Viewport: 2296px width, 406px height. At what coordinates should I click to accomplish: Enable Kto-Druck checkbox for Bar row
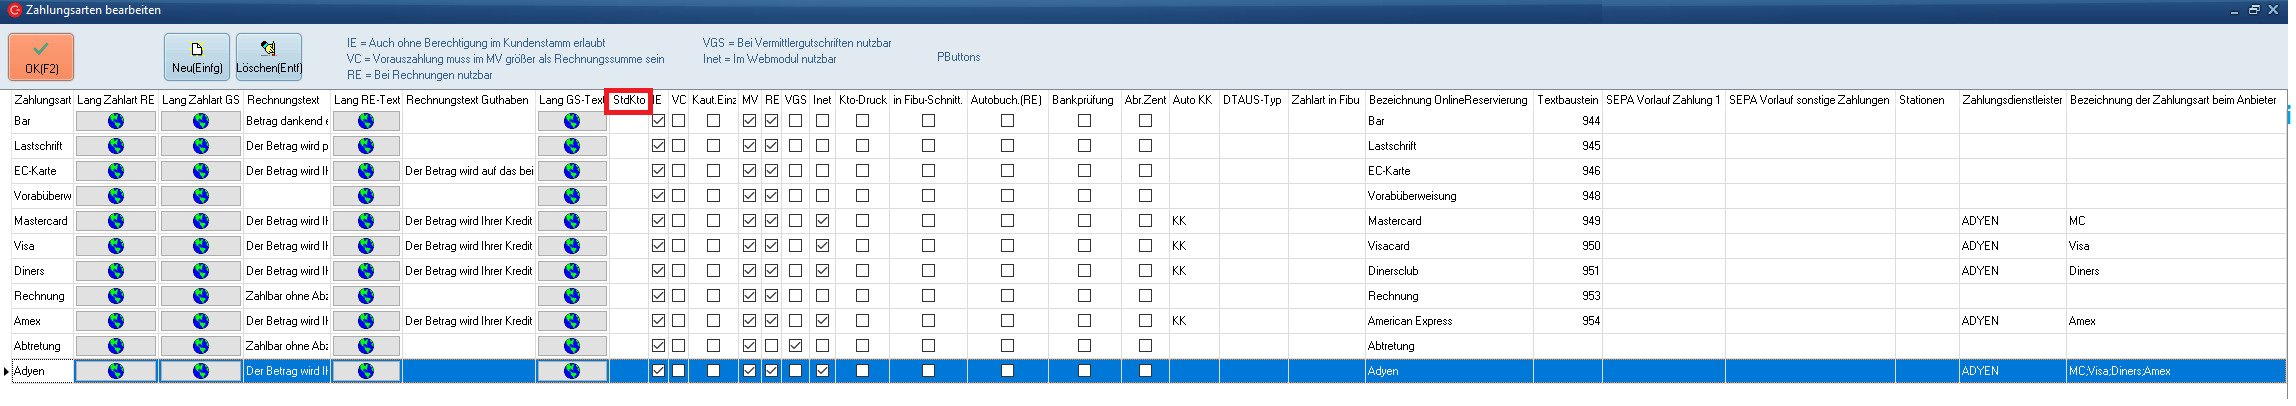tap(862, 121)
